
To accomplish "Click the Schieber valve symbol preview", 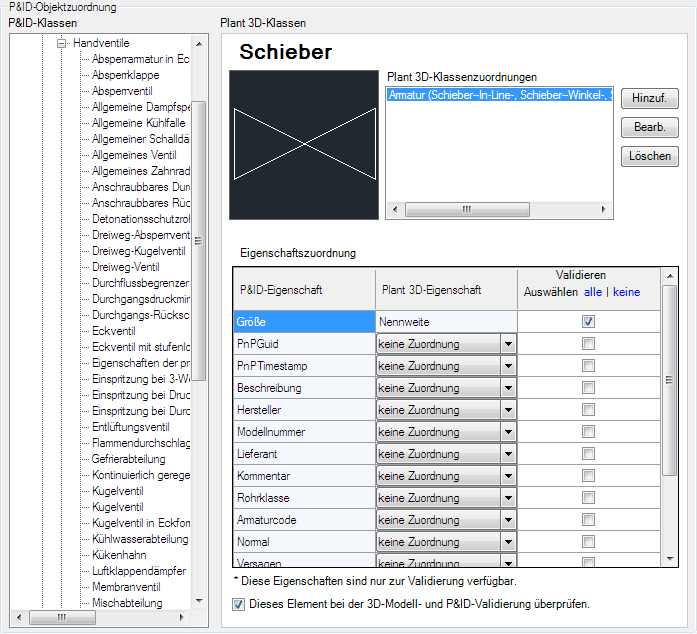I will click(304, 145).
